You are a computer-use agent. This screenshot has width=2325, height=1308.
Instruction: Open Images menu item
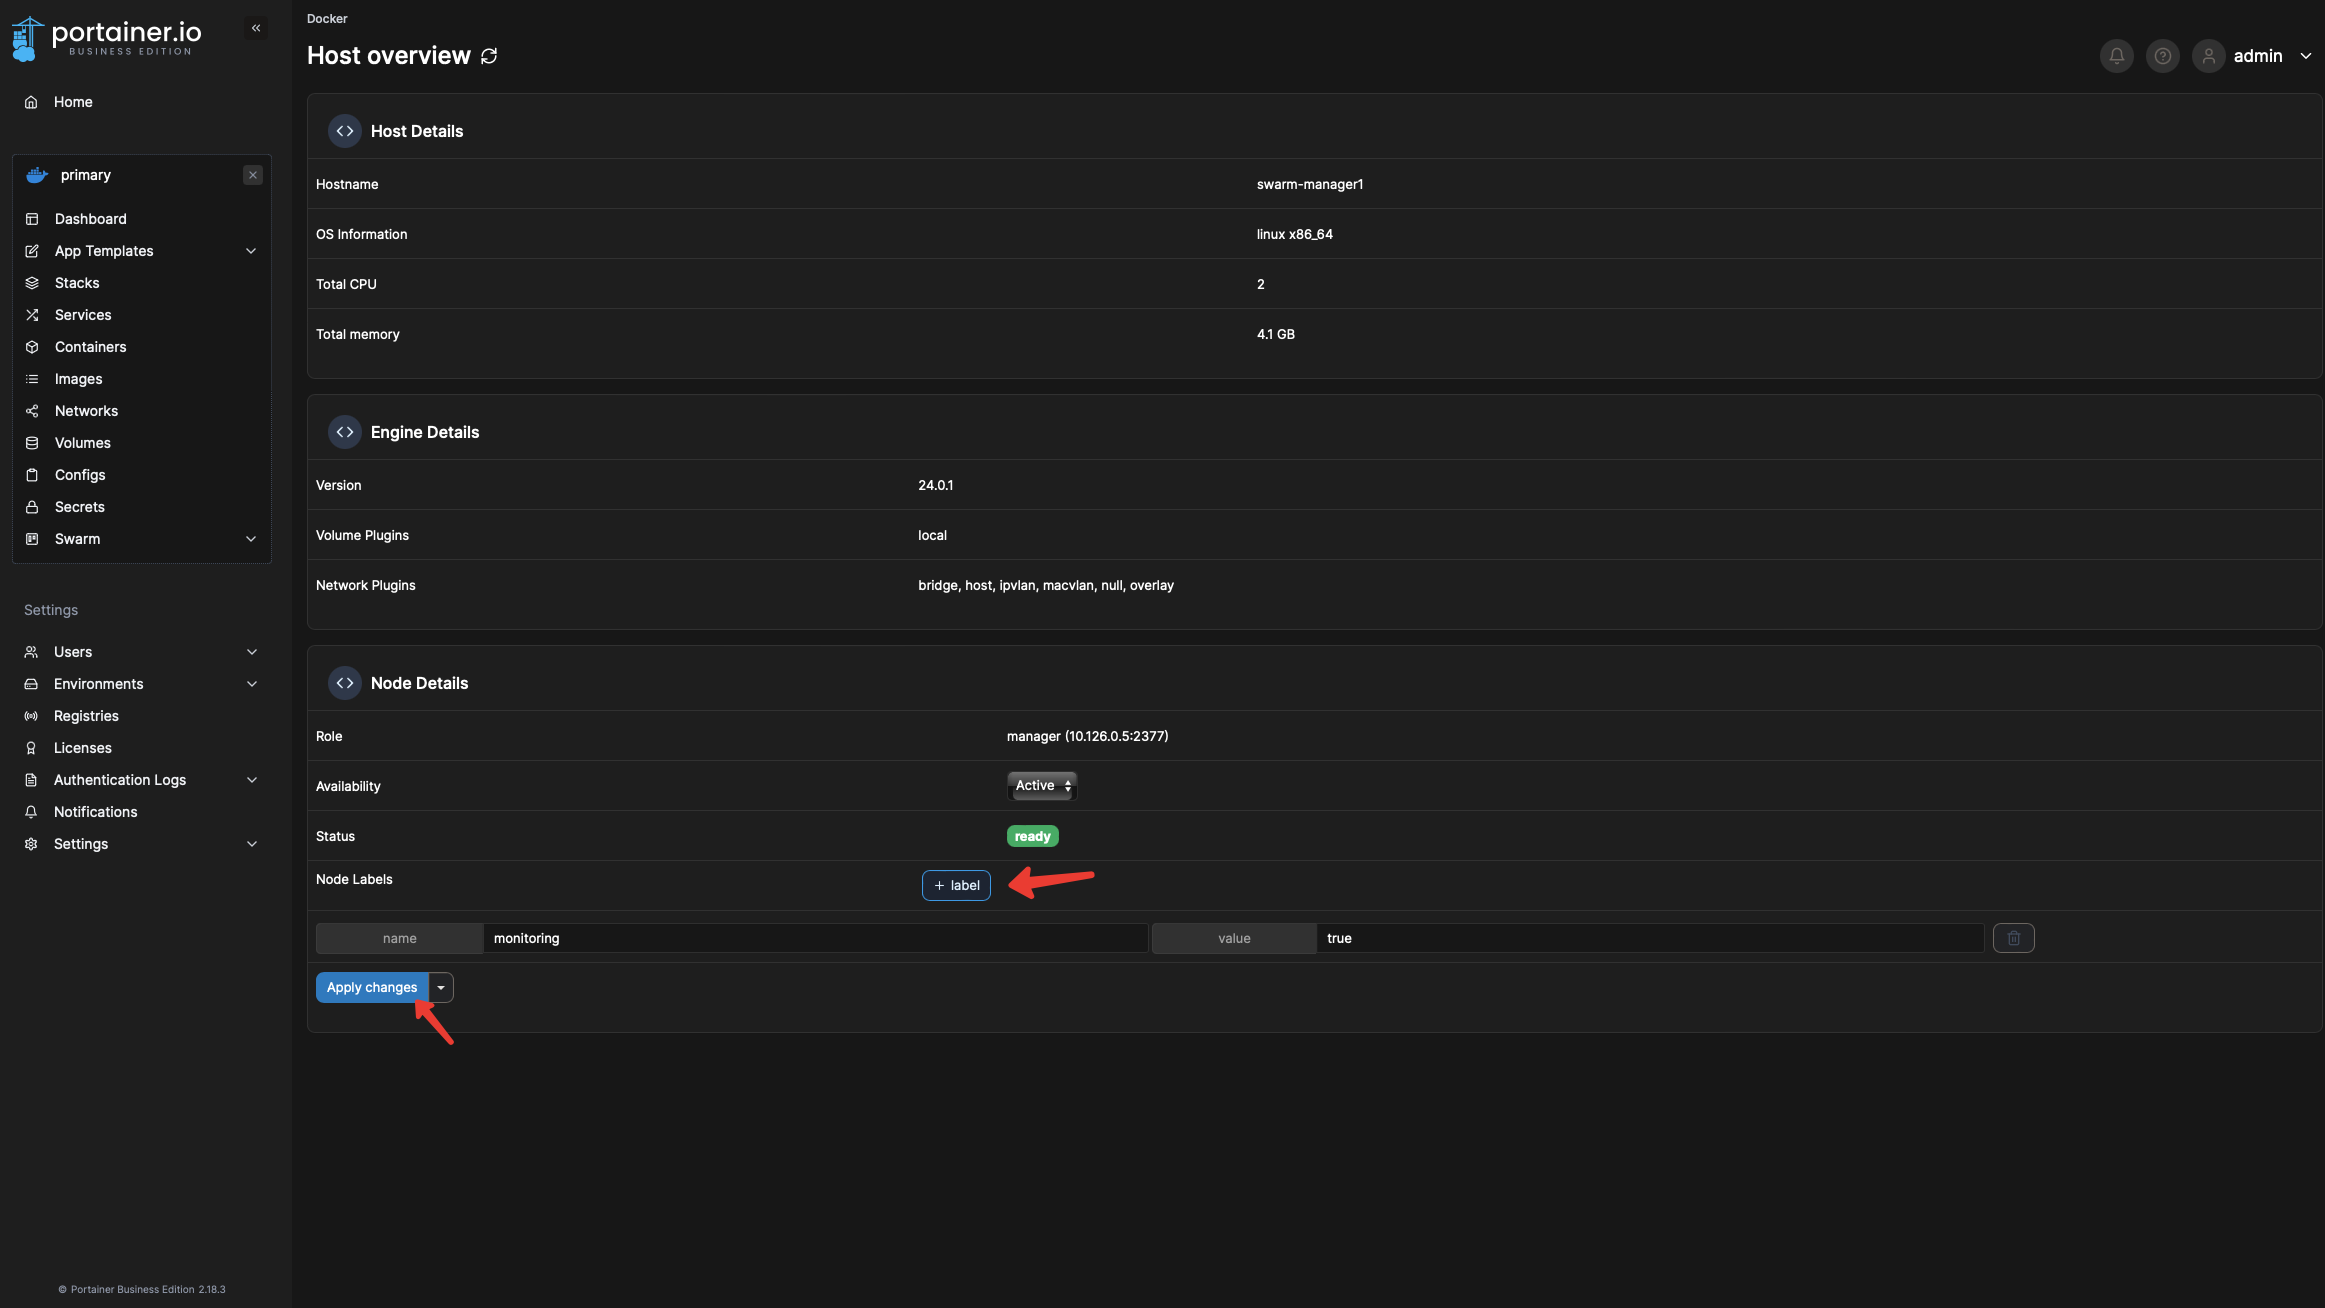79,379
